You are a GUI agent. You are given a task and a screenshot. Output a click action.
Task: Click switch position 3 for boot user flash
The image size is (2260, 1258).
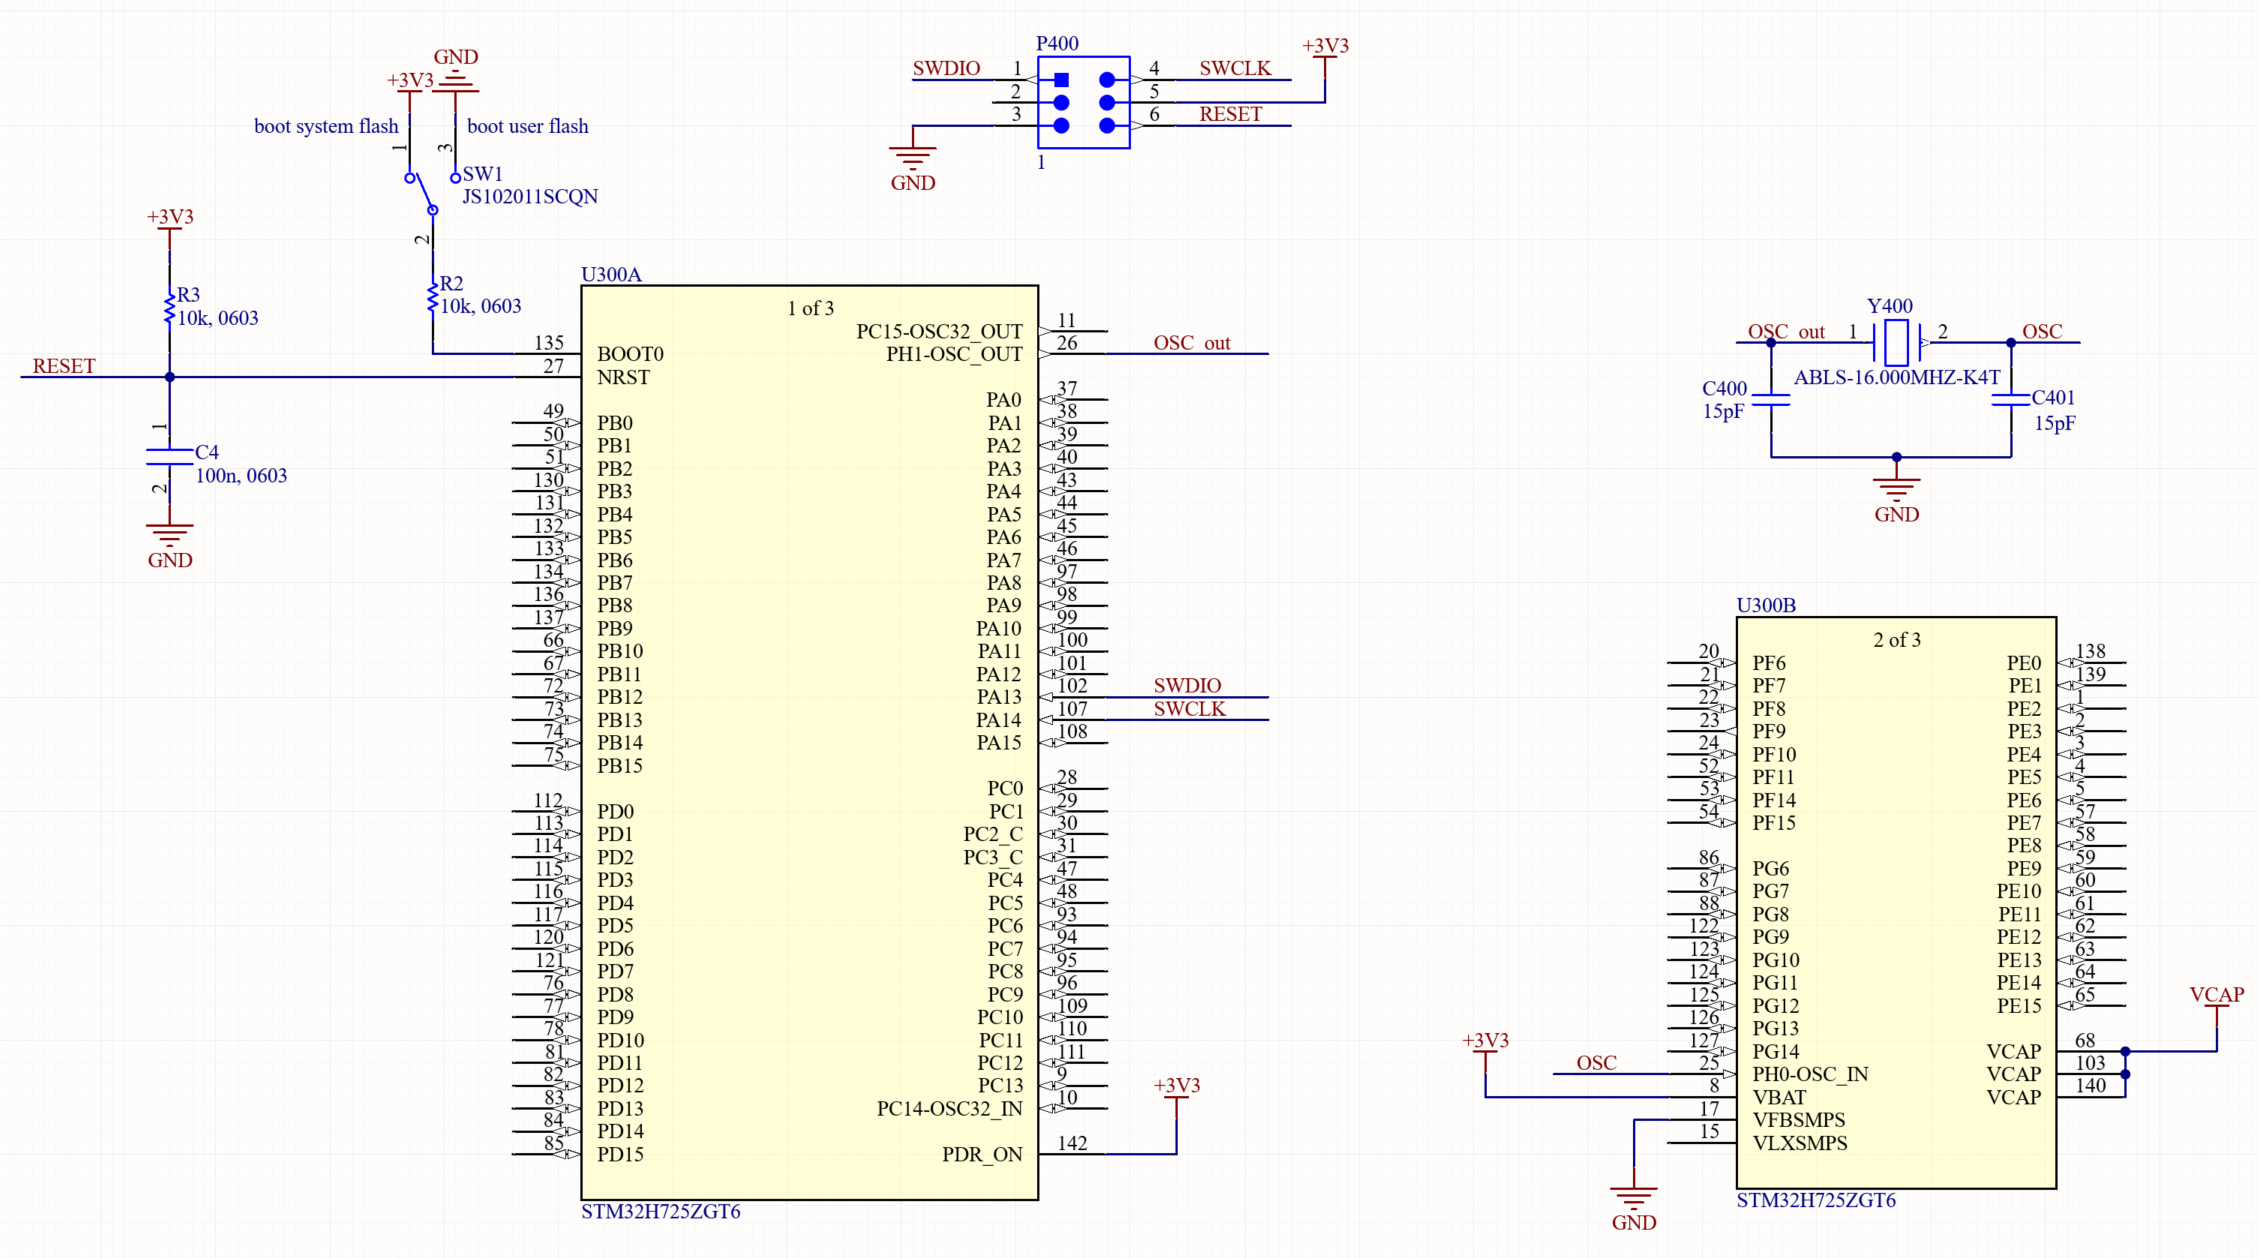[x=455, y=175]
